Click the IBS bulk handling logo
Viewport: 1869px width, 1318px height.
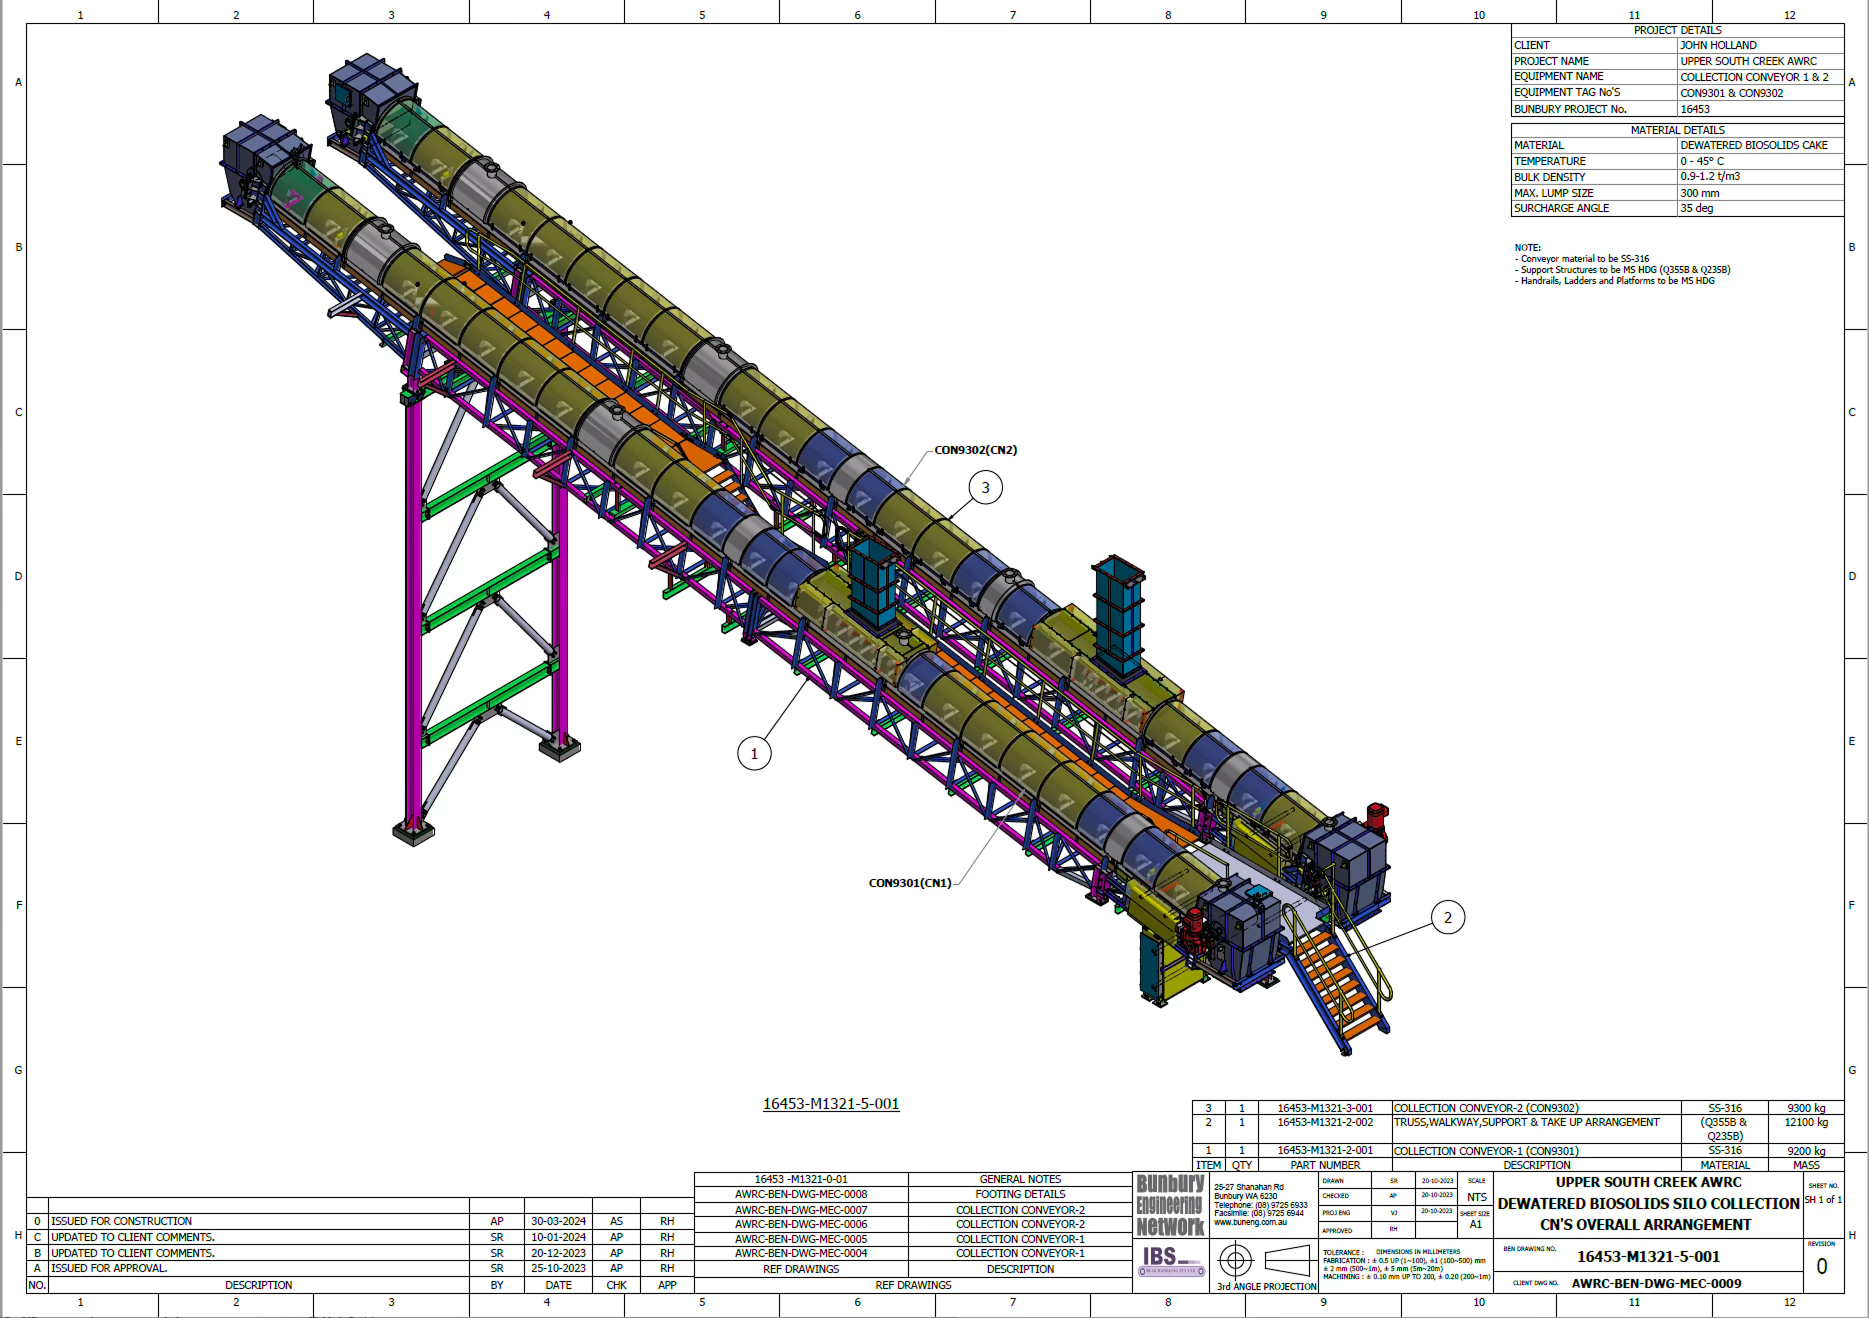pyautogui.click(x=1170, y=1260)
